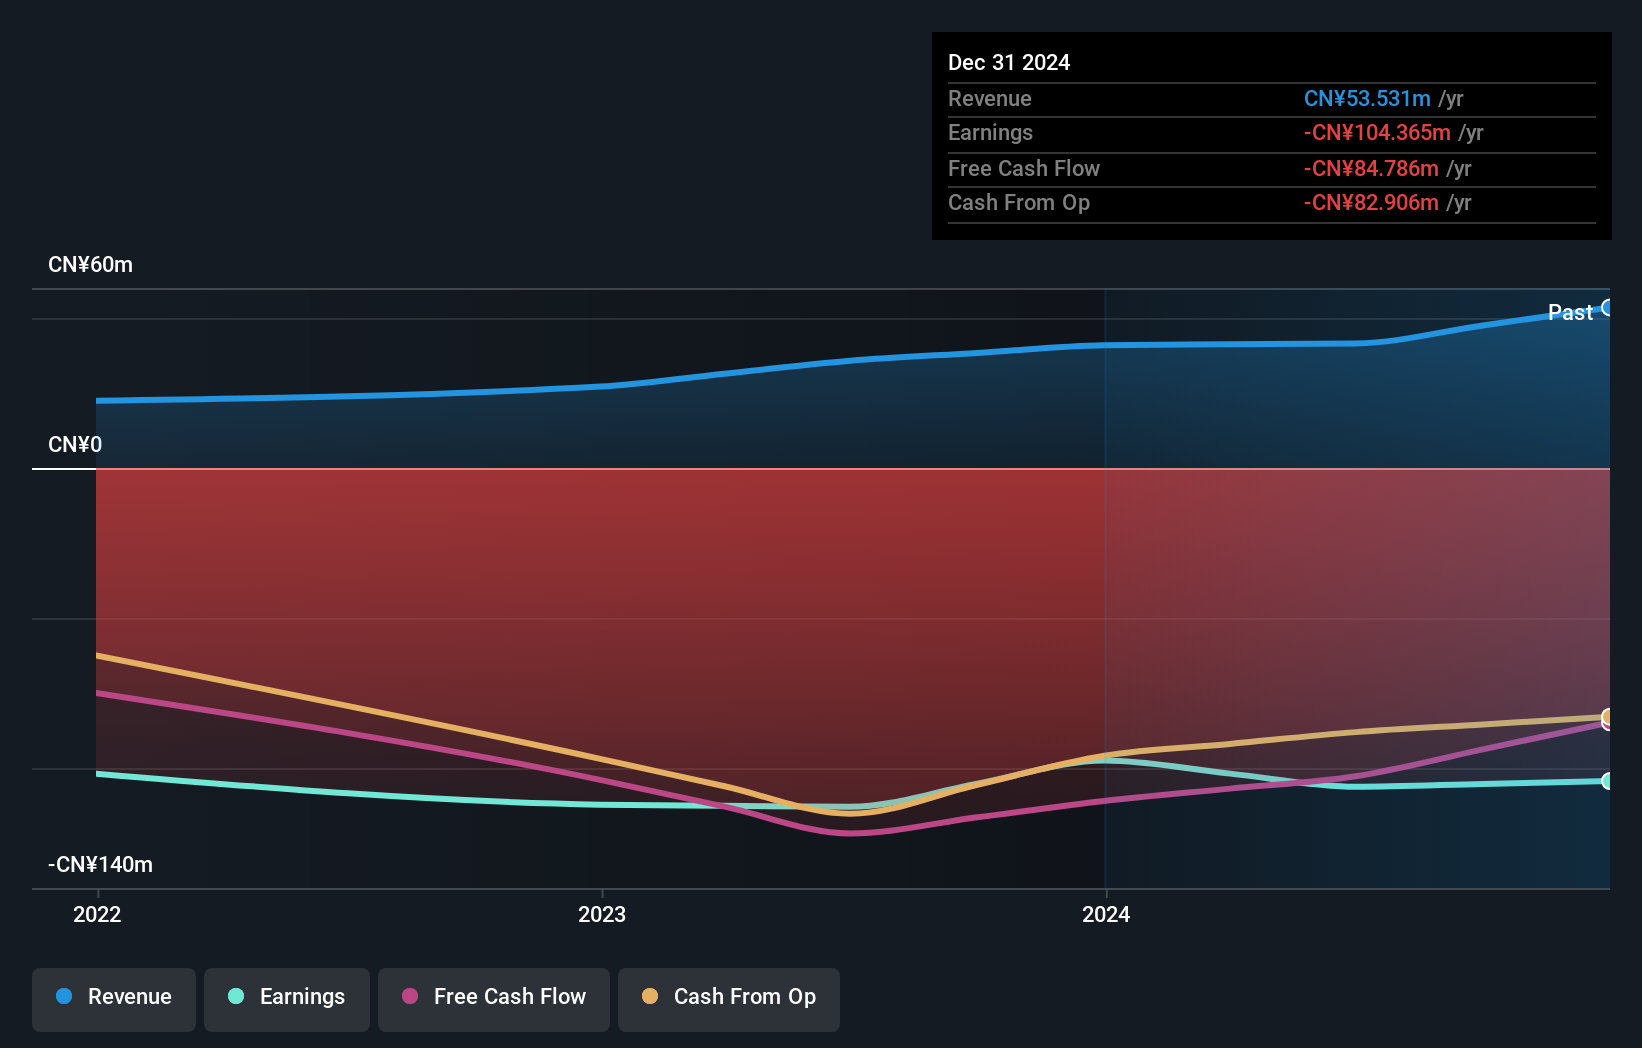
Task: Click the -CN¥140m y-axis label
Action: click(x=100, y=865)
